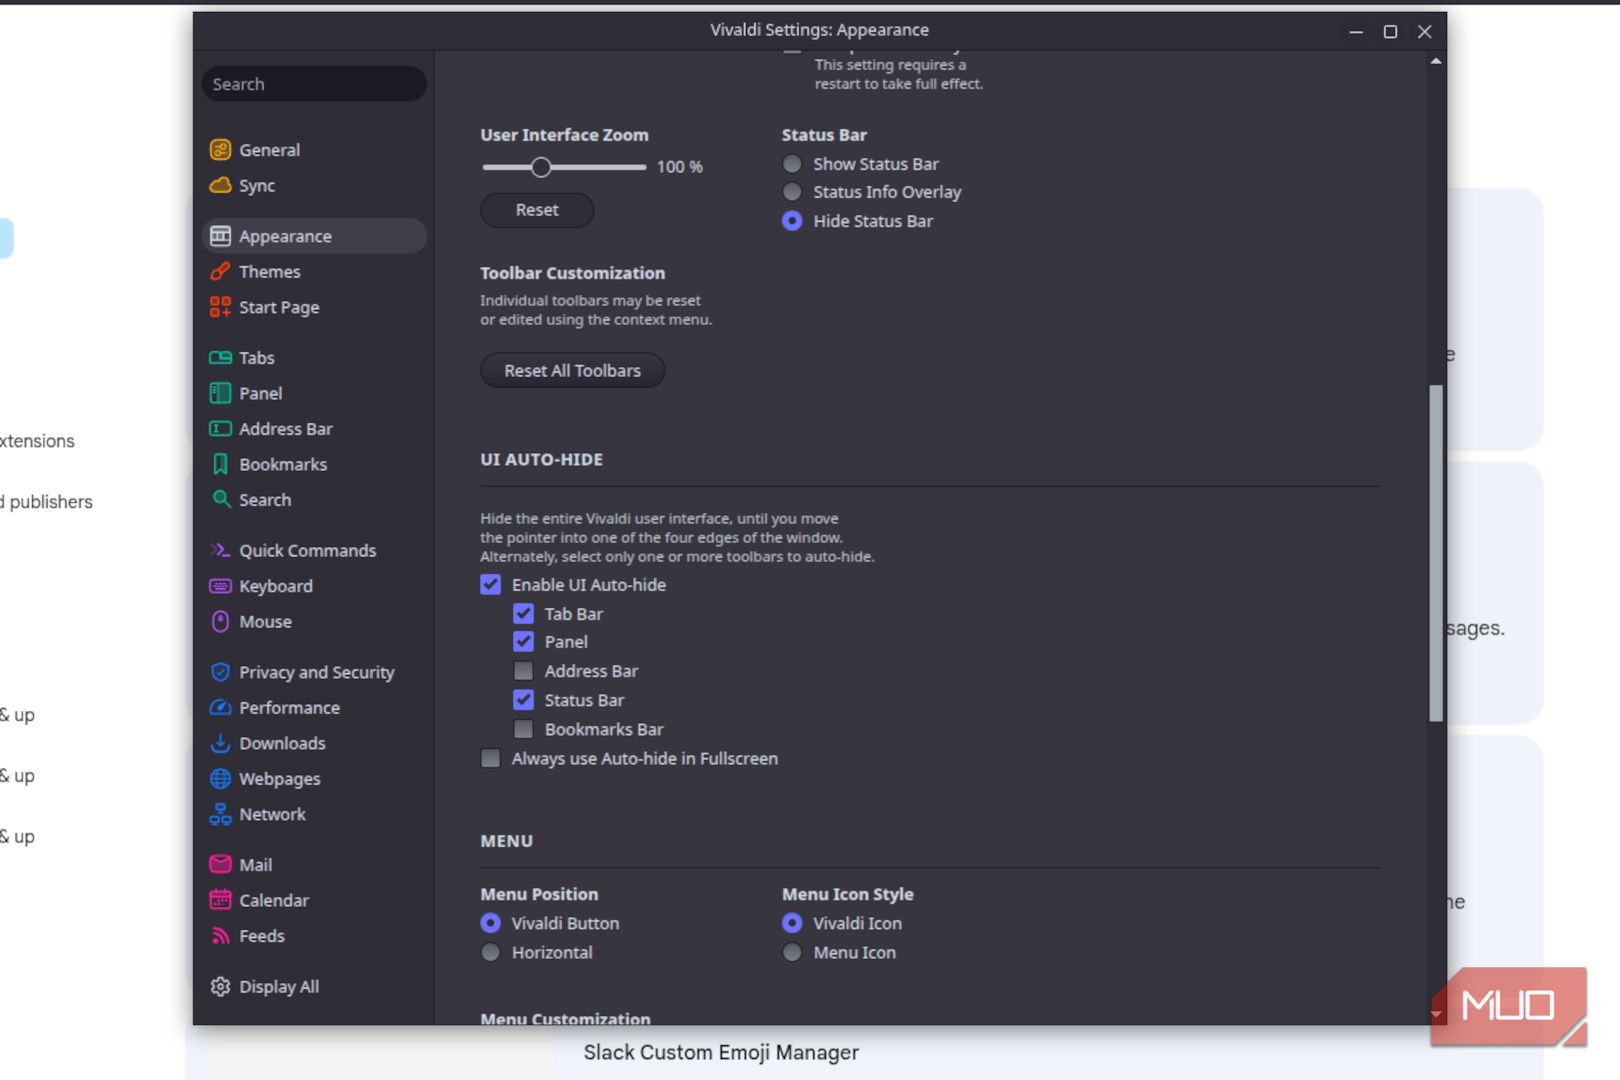Screen dimensions: 1620x1080
Task: Click the Themes paintbrush icon
Action: (x=220, y=271)
